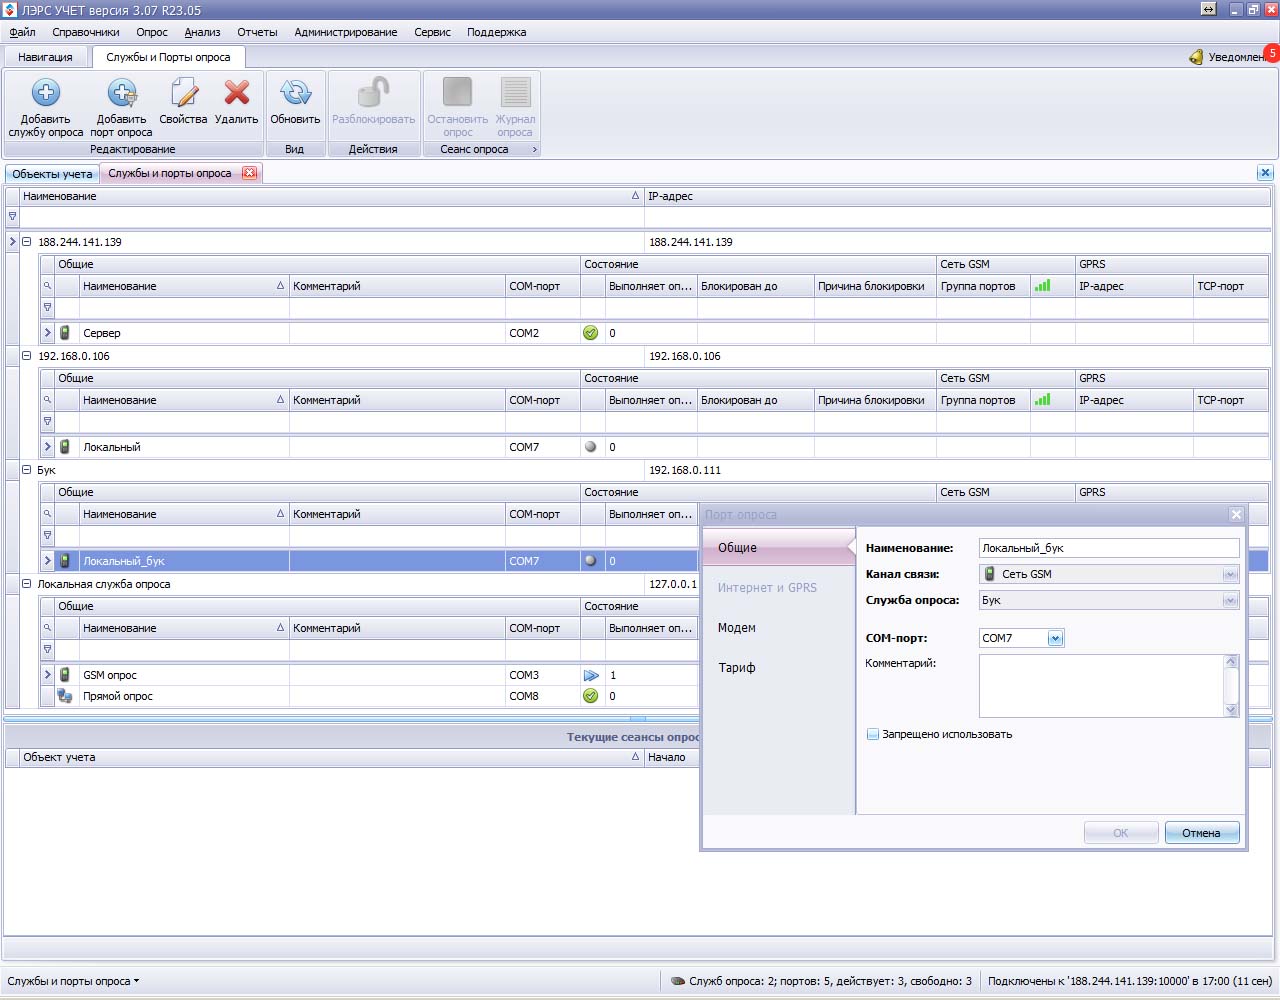Click Отмена button
The width and height of the screenshot is (1280, 1000).
click(x=1202, y=833)
